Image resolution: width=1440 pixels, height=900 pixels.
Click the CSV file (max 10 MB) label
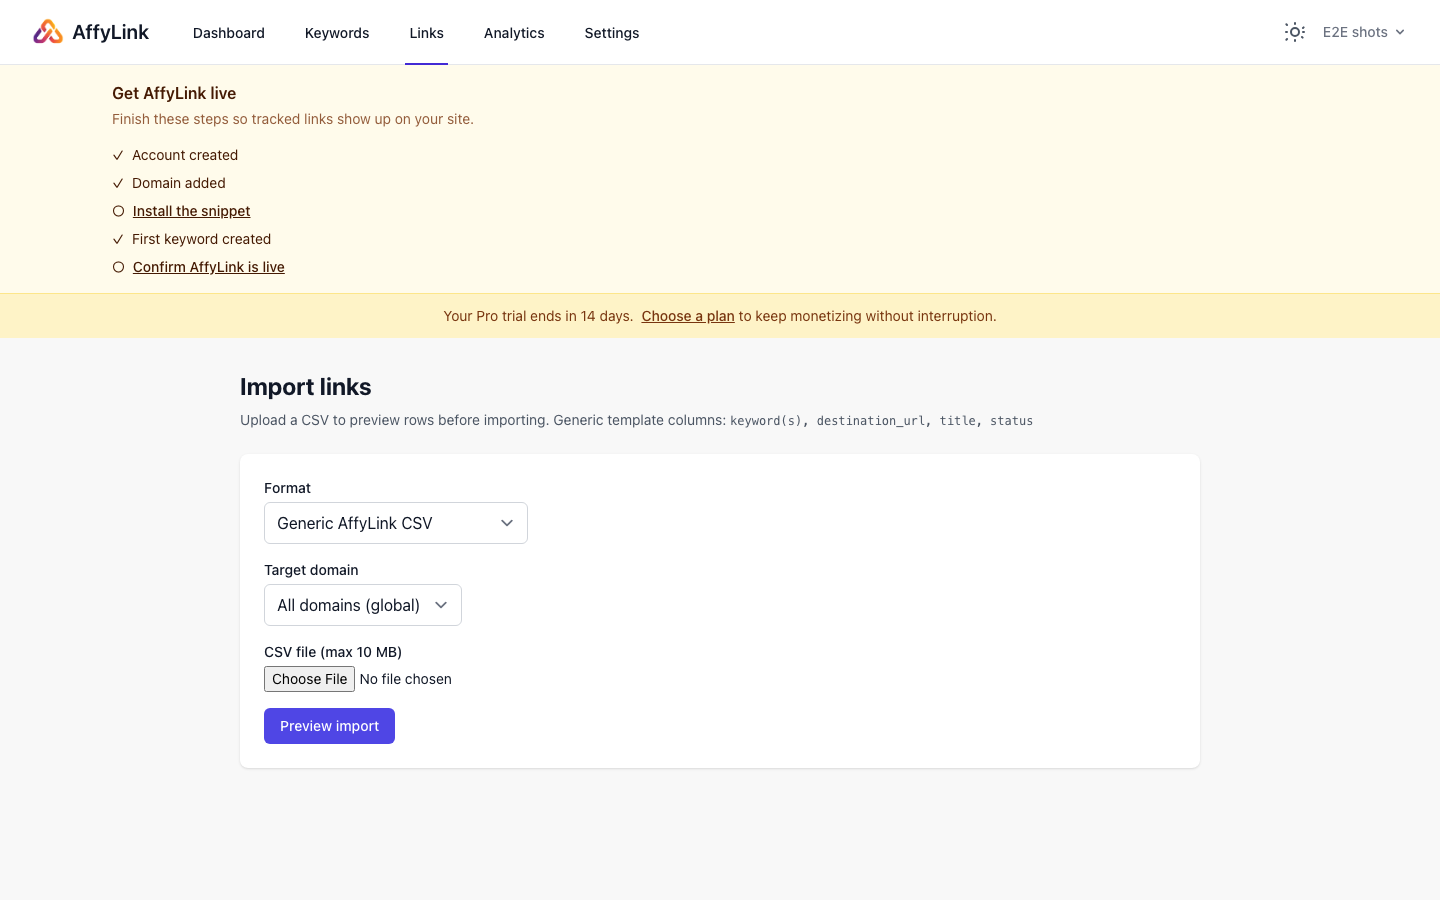click(x=333, y=652)
